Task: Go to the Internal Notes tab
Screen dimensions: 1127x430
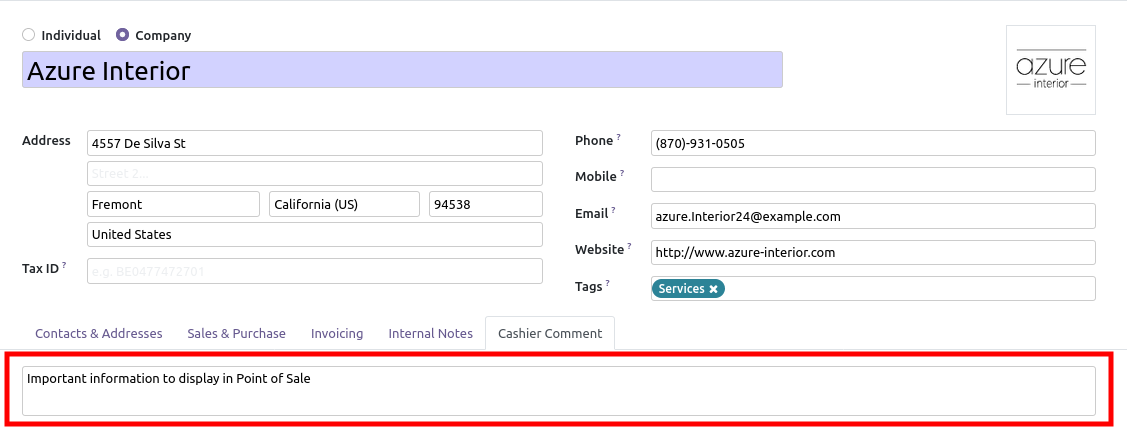Action: 431,334
